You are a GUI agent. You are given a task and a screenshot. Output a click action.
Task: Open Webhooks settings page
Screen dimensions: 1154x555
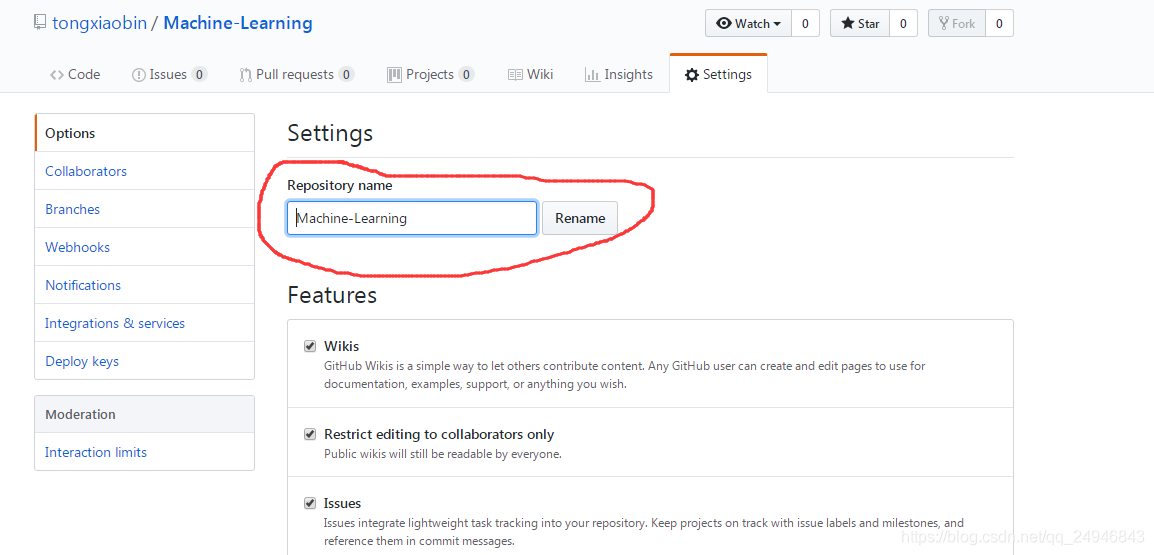click(144, 247)
